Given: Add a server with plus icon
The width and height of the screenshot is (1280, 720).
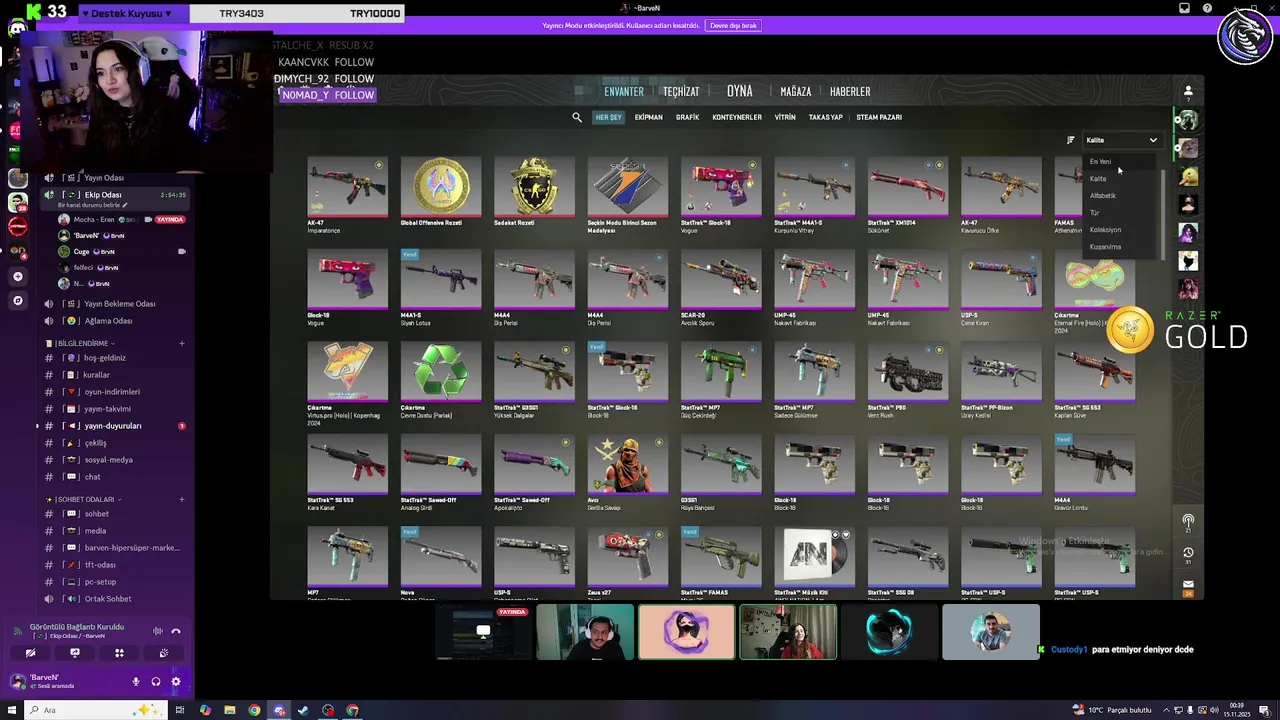Looking at the screenshot, I should point(17,276).
